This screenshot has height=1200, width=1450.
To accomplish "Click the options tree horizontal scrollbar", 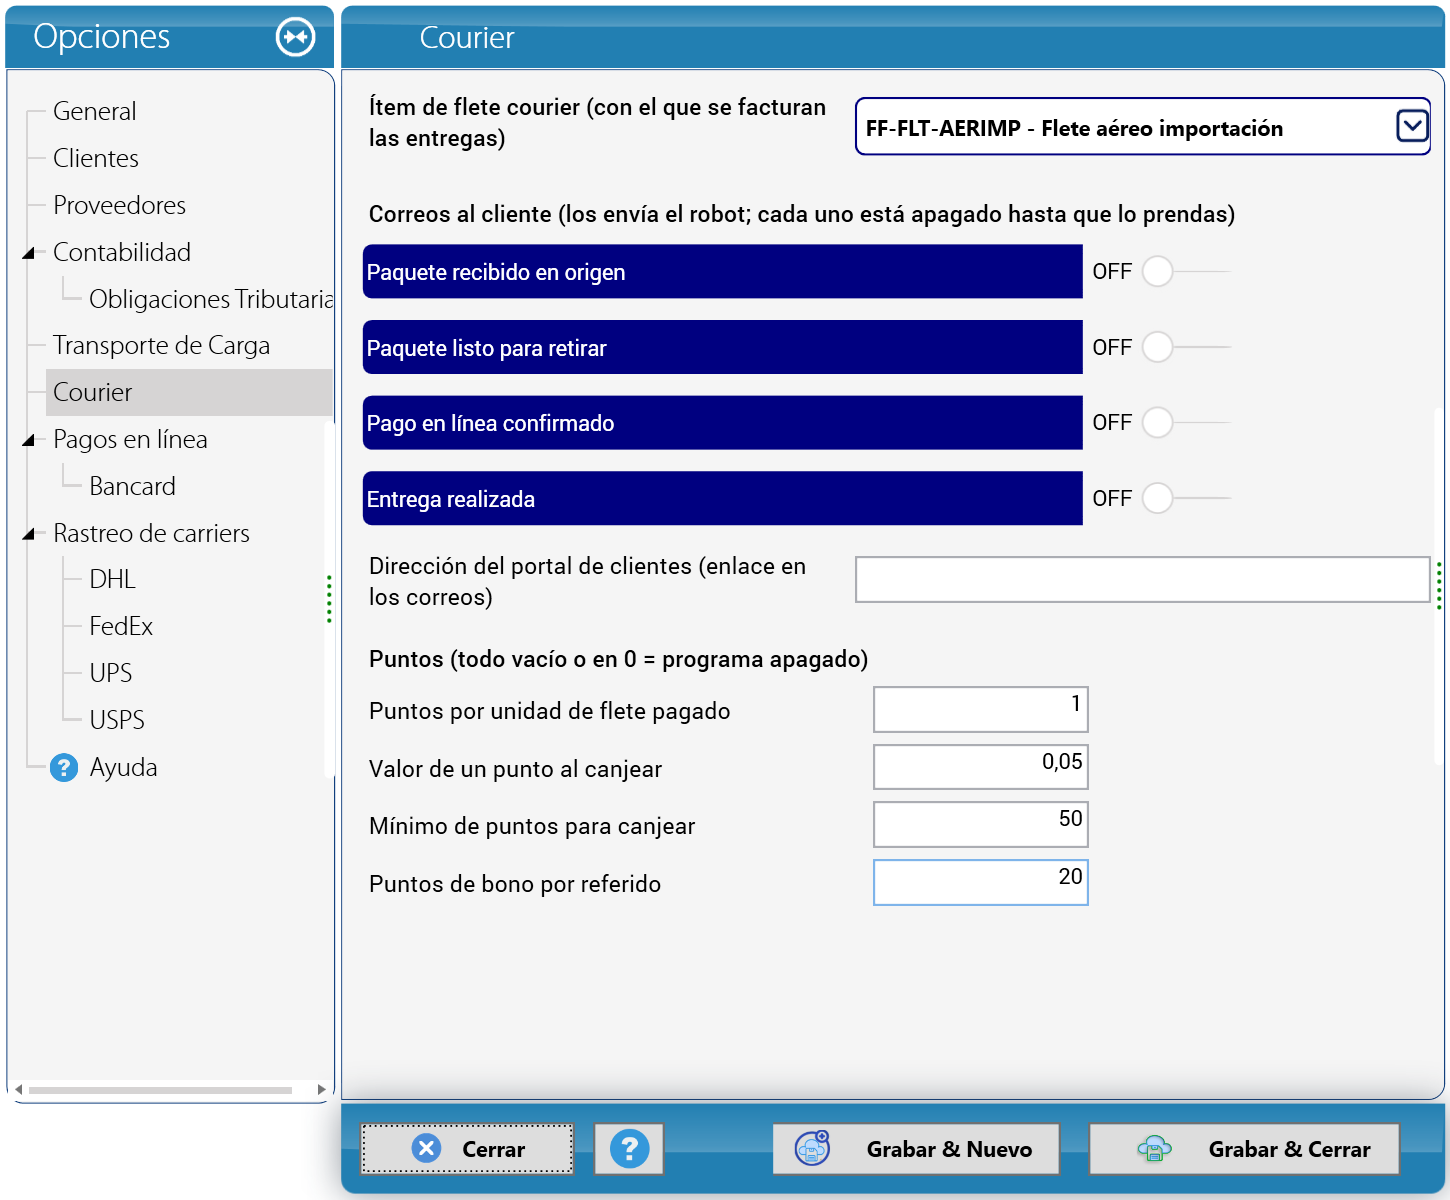I will [160, 1090].
